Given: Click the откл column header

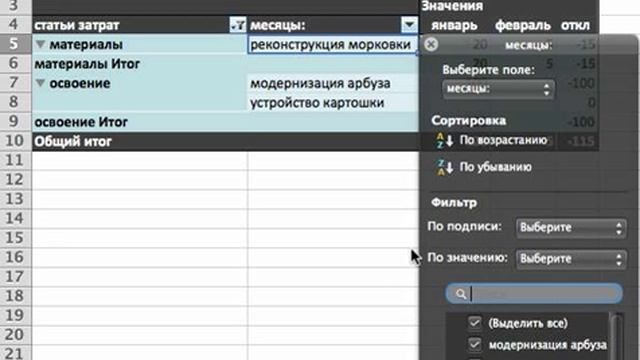Looking at the screenshot, I should [575, 26].
